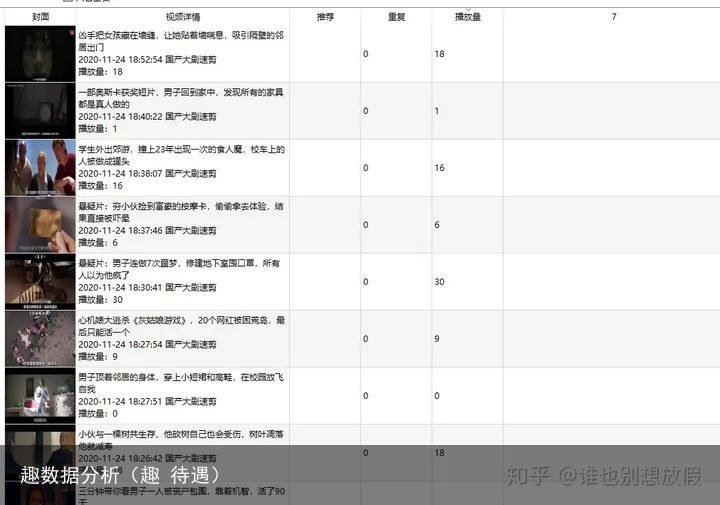Click timestamp 2020-11-24 18:40:22 国产大剧速剪

[x=147, y=117]
